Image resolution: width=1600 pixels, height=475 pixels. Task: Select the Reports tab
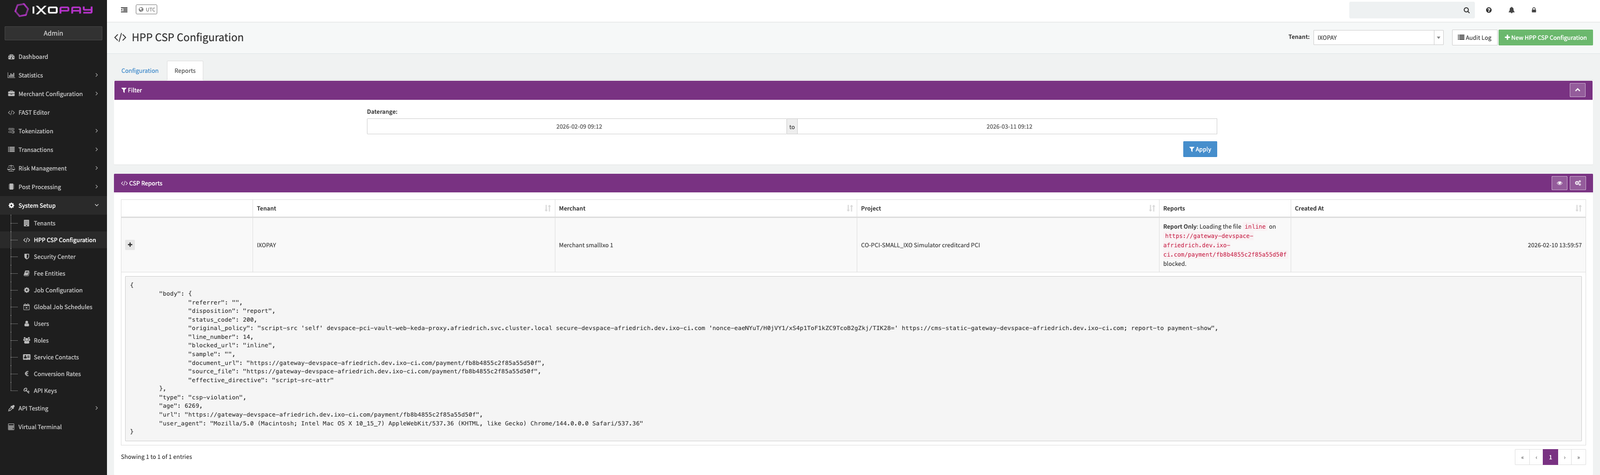[185, 71]
